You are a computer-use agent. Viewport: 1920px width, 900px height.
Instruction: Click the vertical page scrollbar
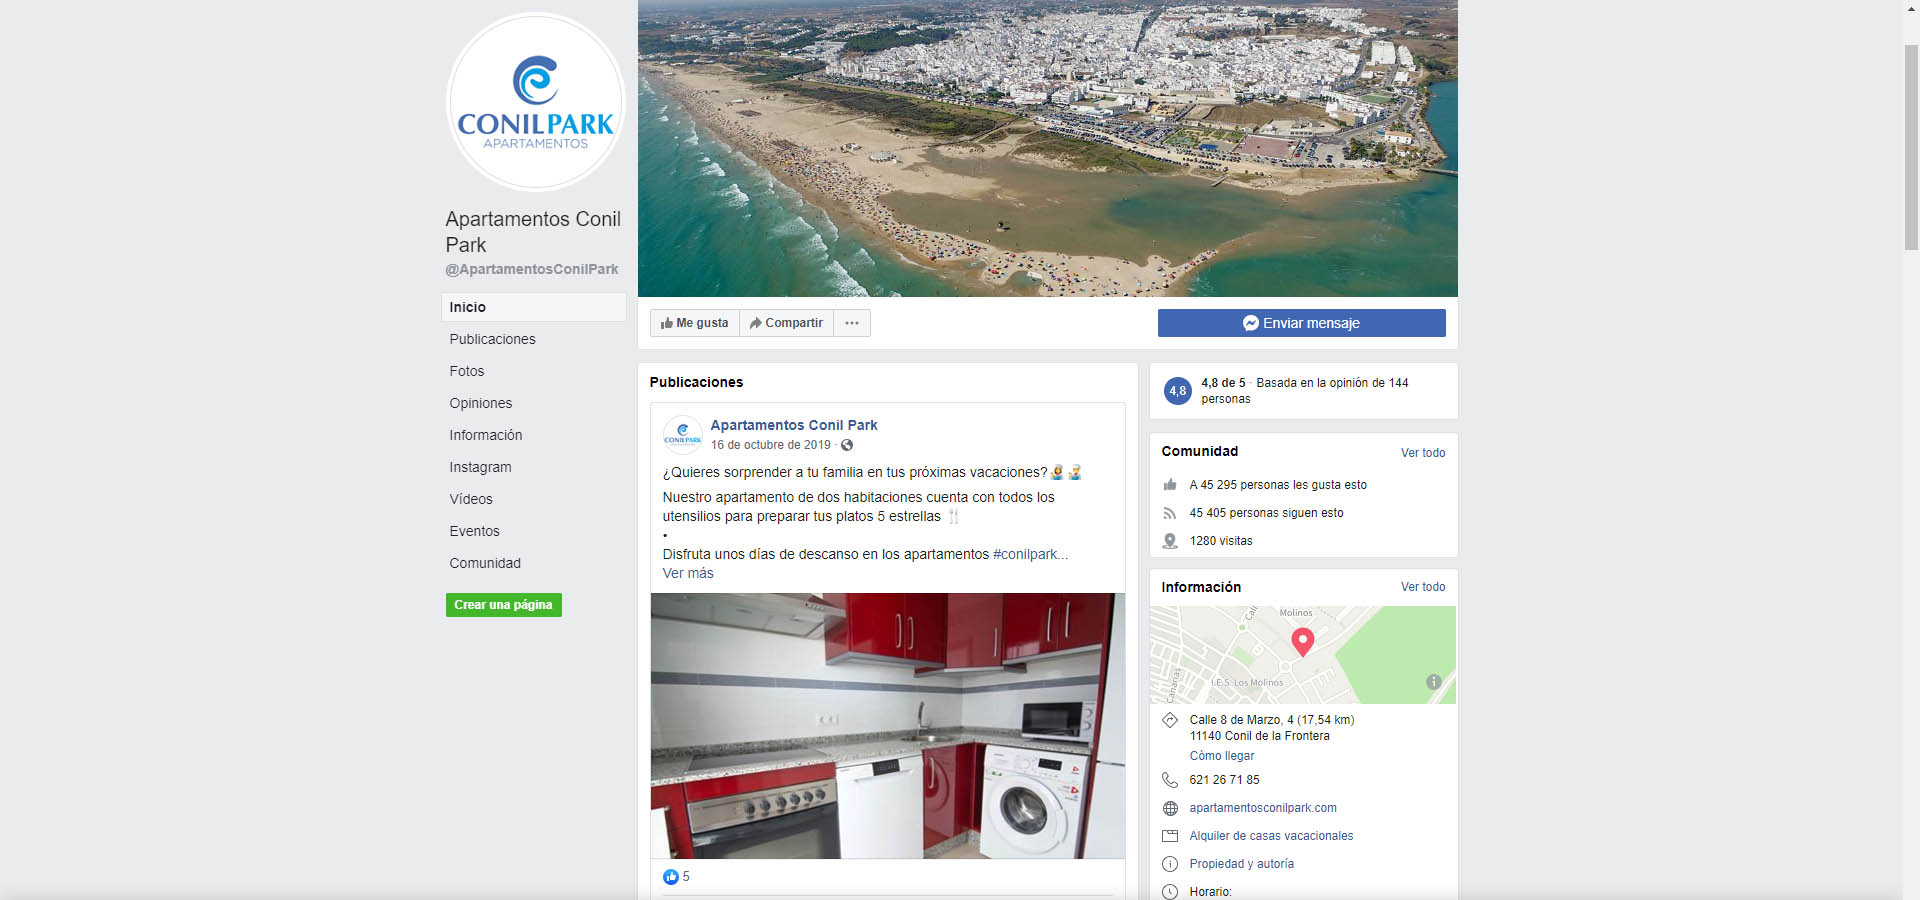pos(1911,150)
